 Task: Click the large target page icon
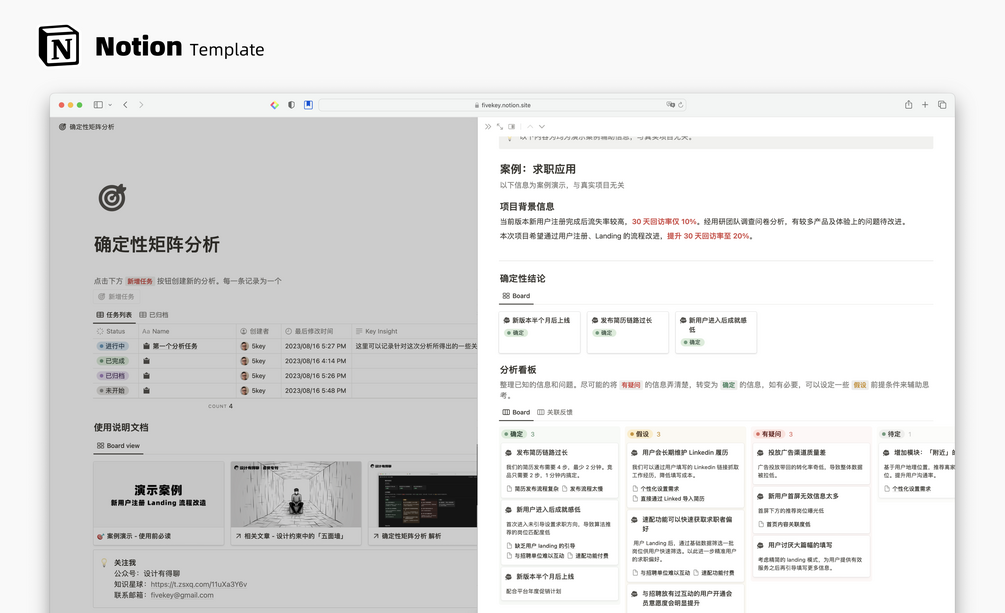[x=112, y=197]
